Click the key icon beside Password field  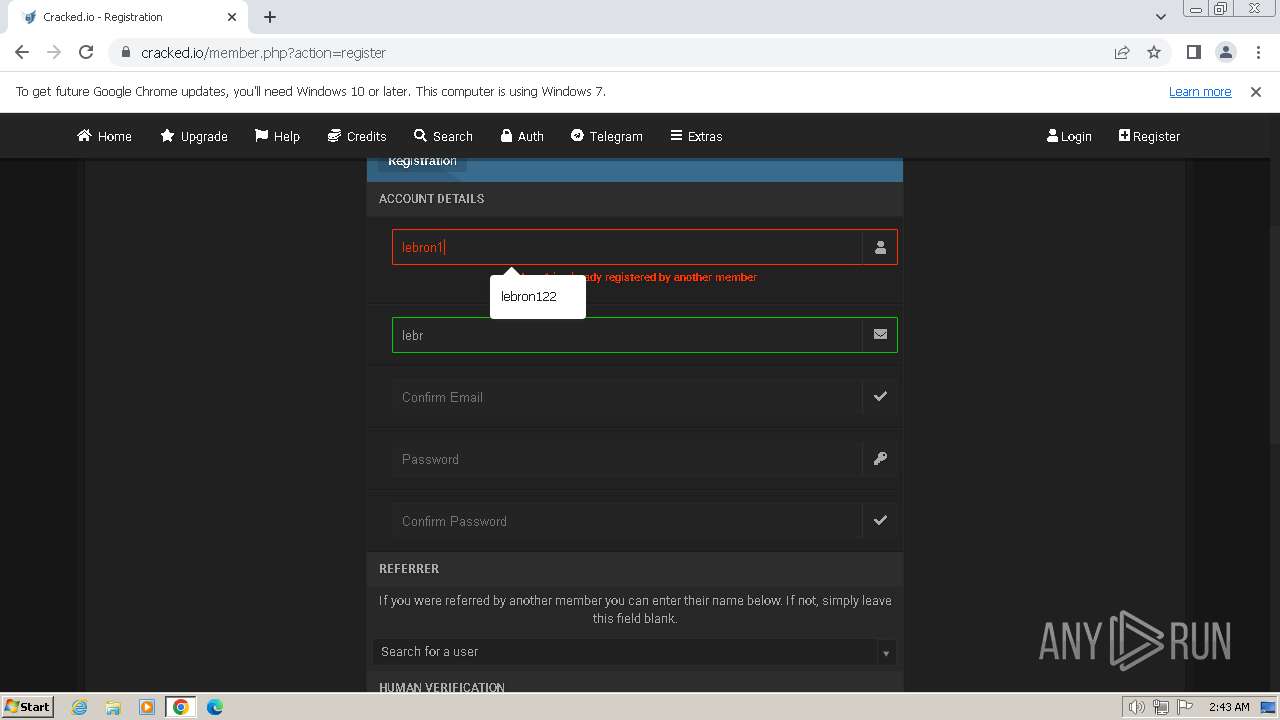coord(880,459)
